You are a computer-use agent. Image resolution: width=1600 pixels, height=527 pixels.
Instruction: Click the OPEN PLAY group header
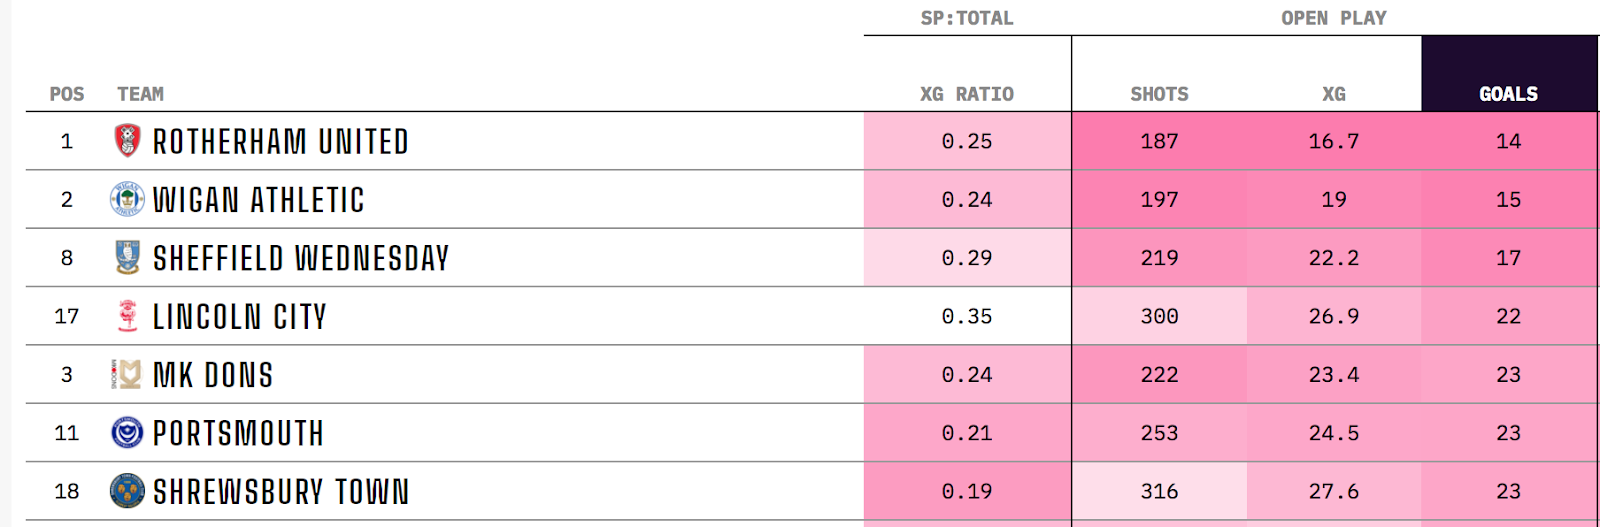pos(1334,18)
